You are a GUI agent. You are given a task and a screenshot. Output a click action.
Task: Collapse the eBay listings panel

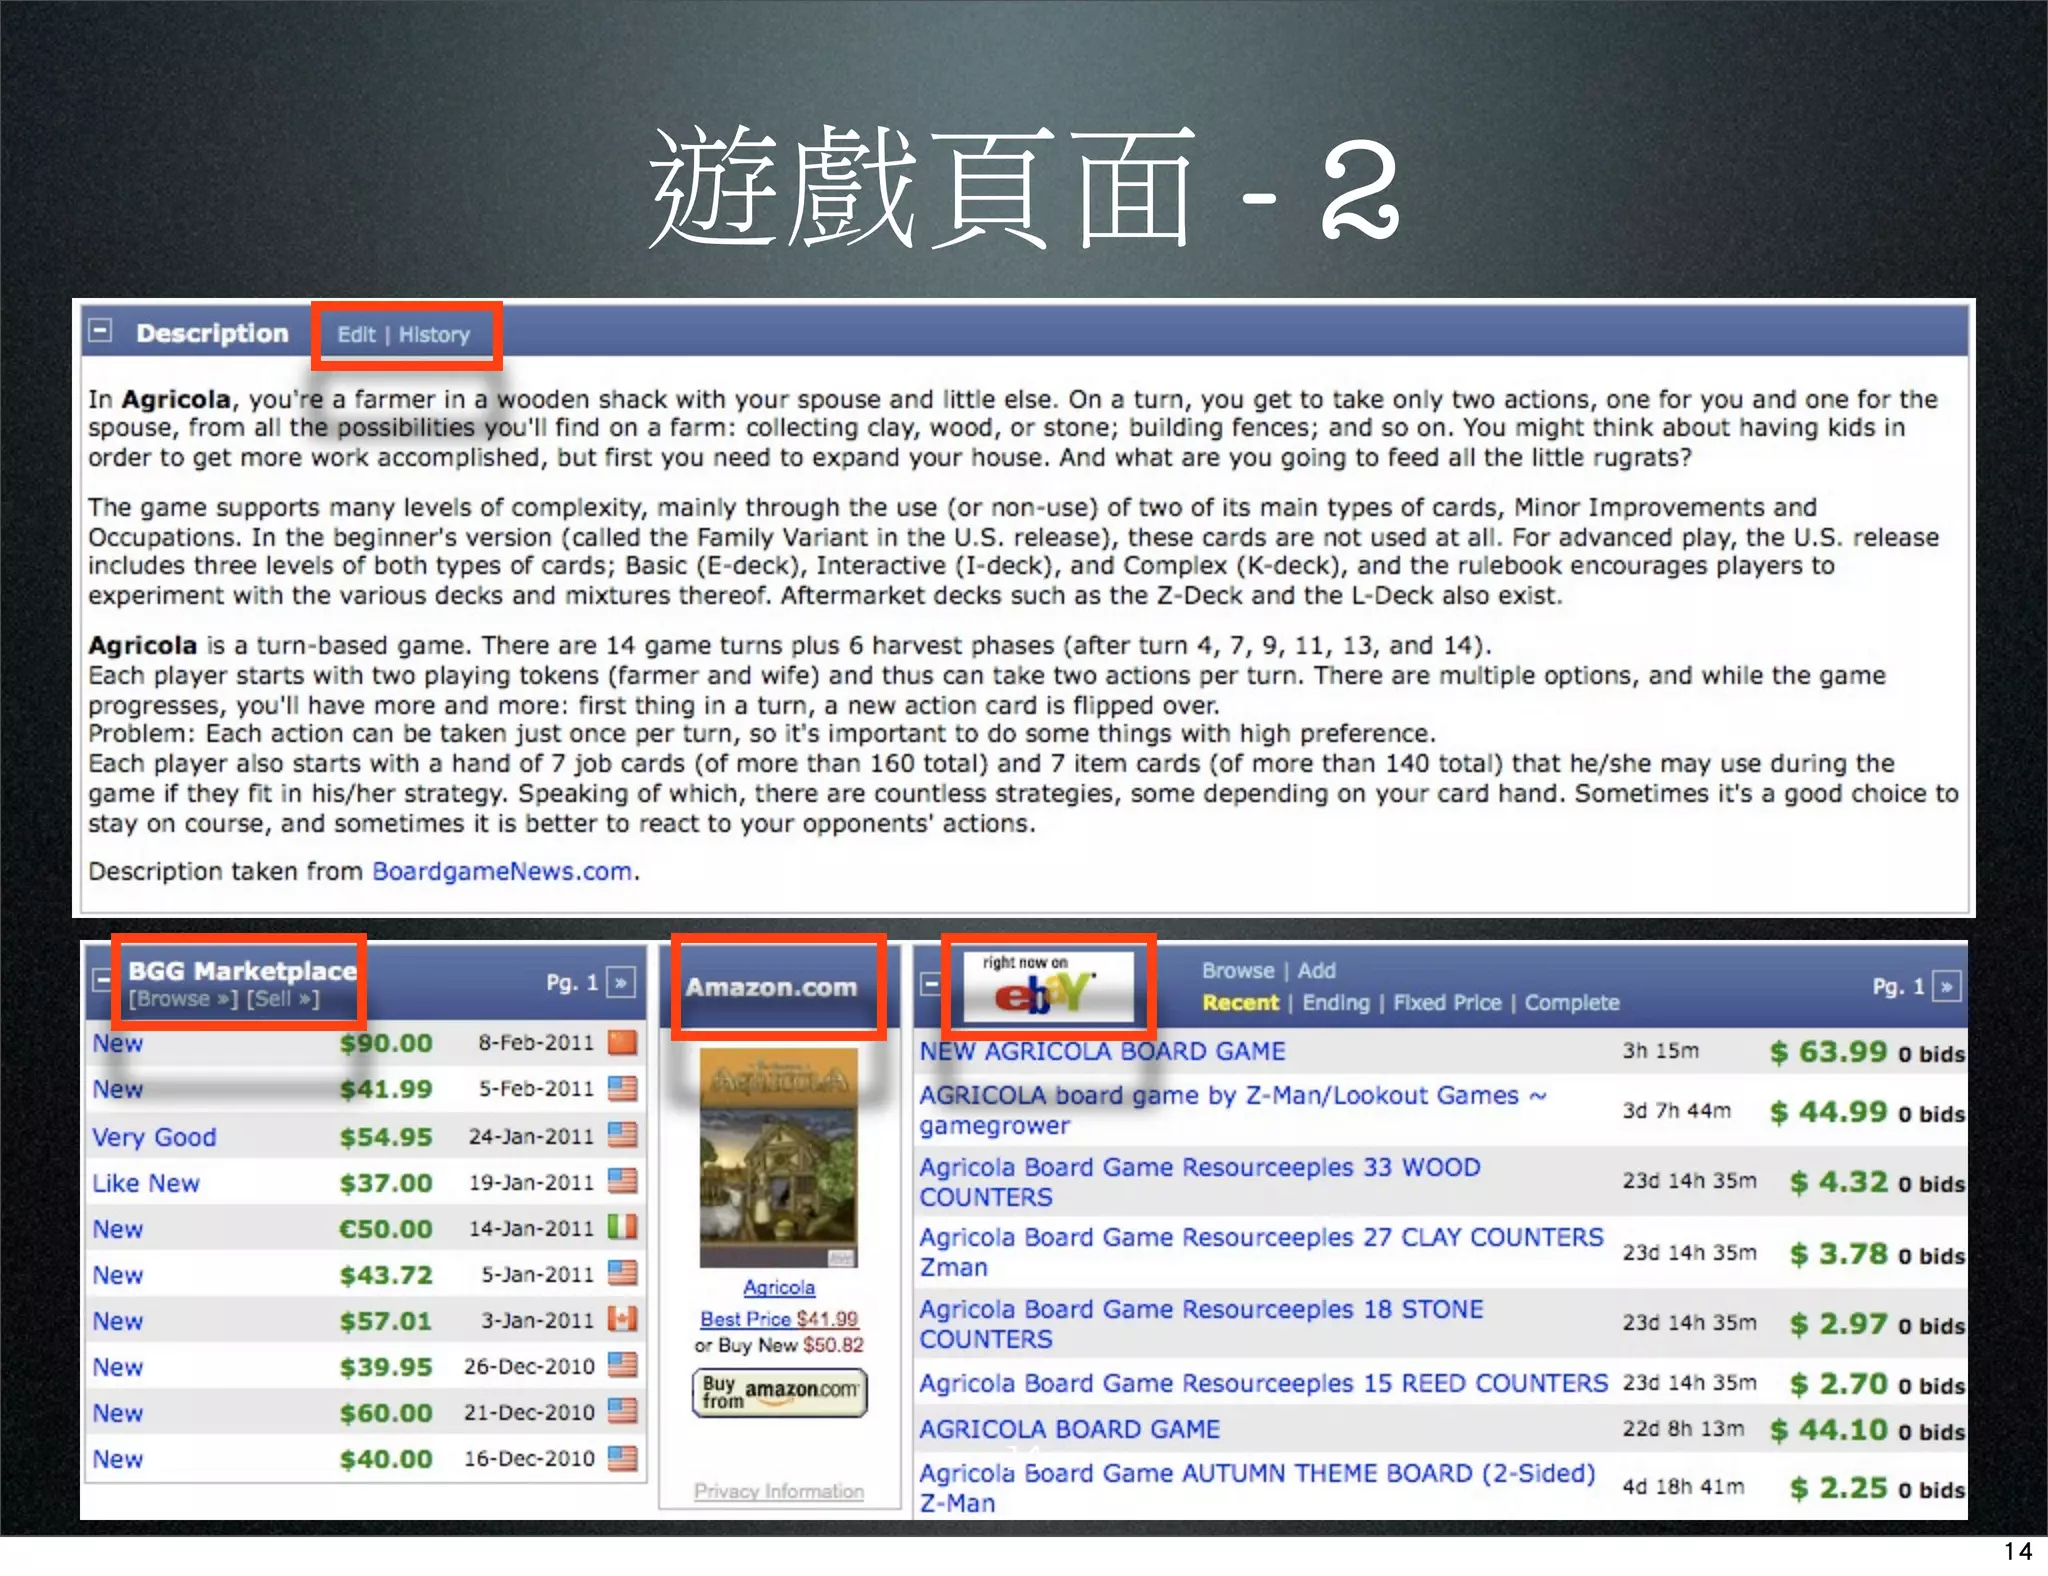(930, 984)
